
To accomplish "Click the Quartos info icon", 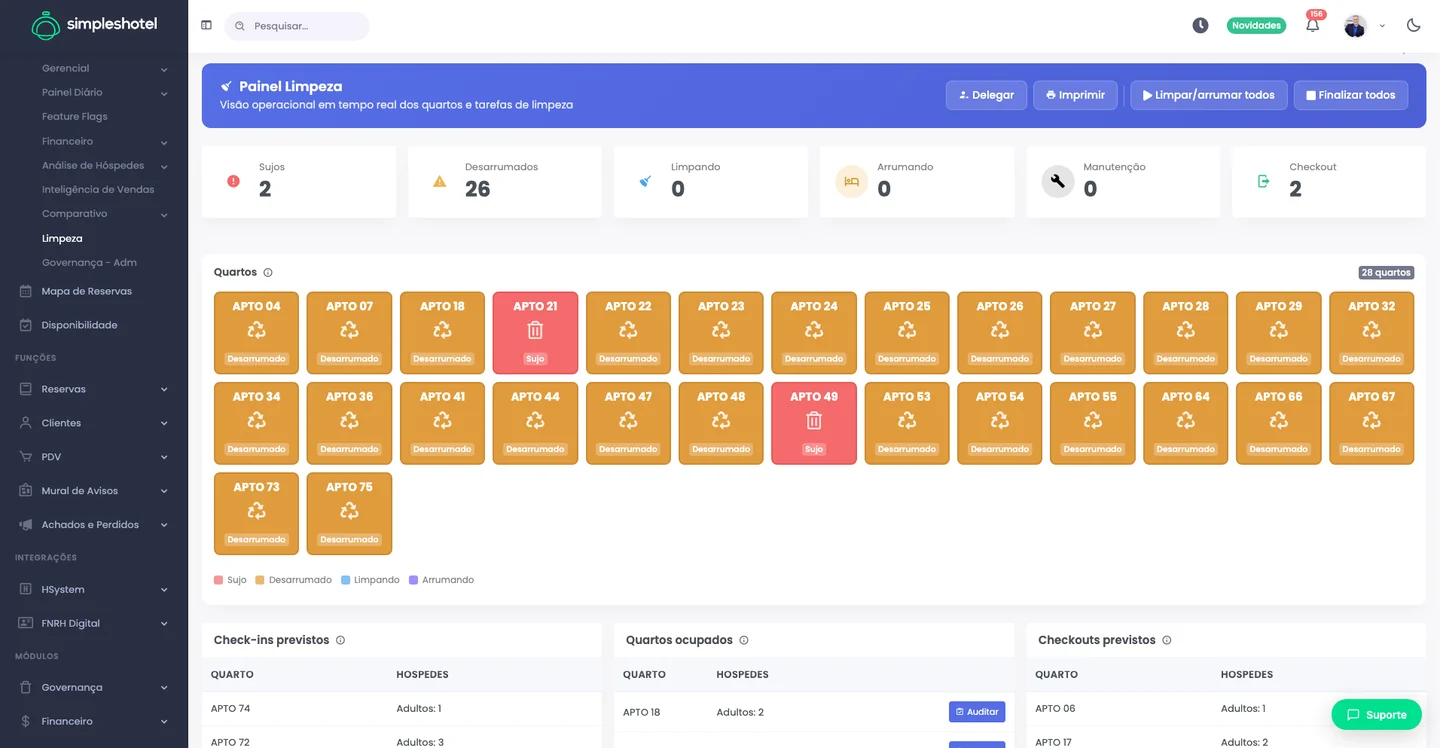I will 268,273.
